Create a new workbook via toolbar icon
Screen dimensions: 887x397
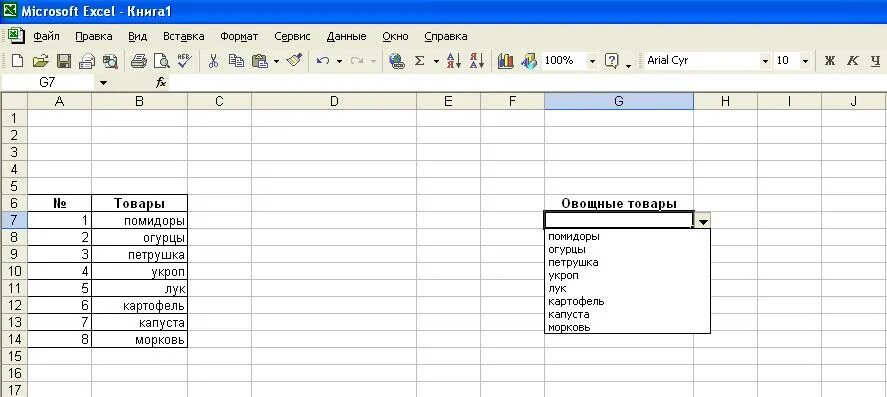pyautogui.click(x=18, y=61)
